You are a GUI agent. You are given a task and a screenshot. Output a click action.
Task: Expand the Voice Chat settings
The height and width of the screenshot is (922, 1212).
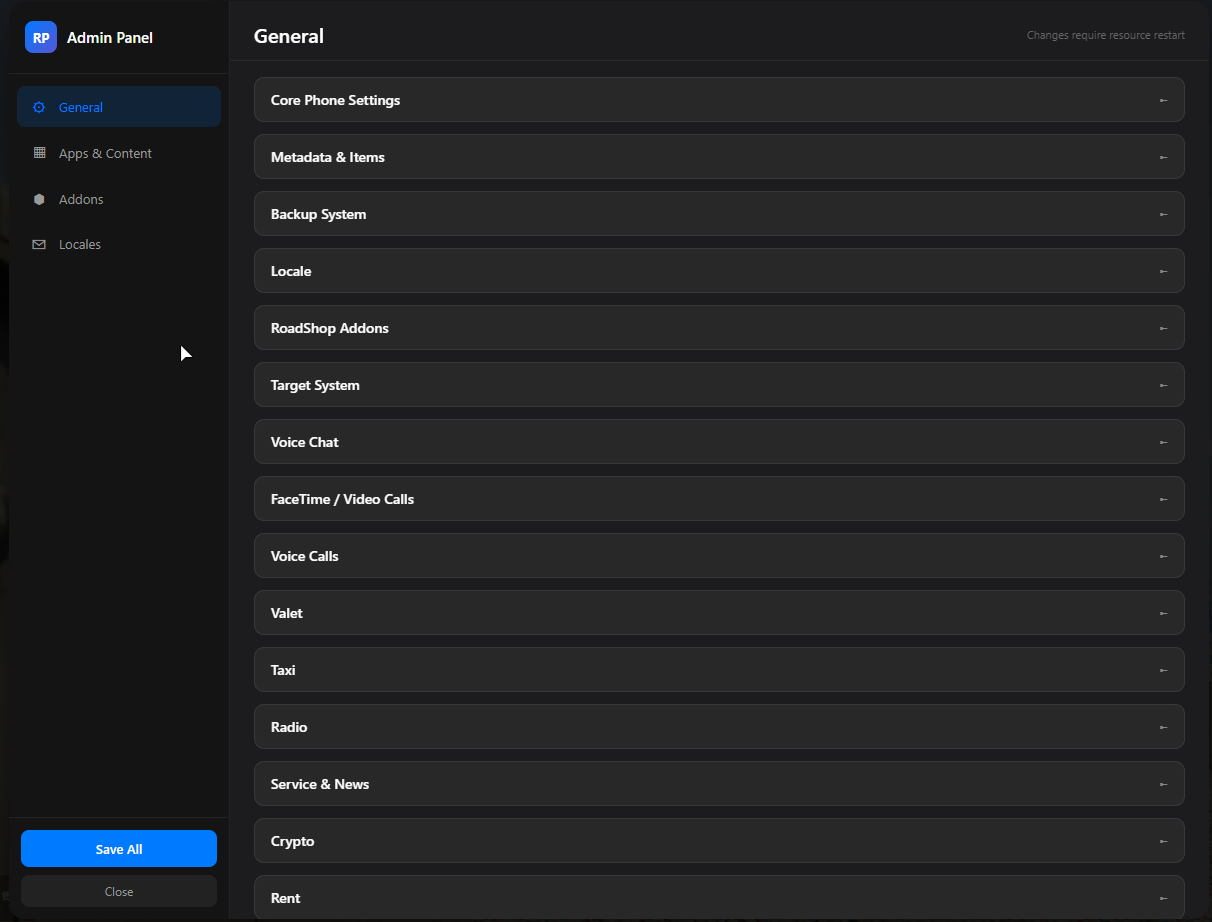click(x=719, y=442)
